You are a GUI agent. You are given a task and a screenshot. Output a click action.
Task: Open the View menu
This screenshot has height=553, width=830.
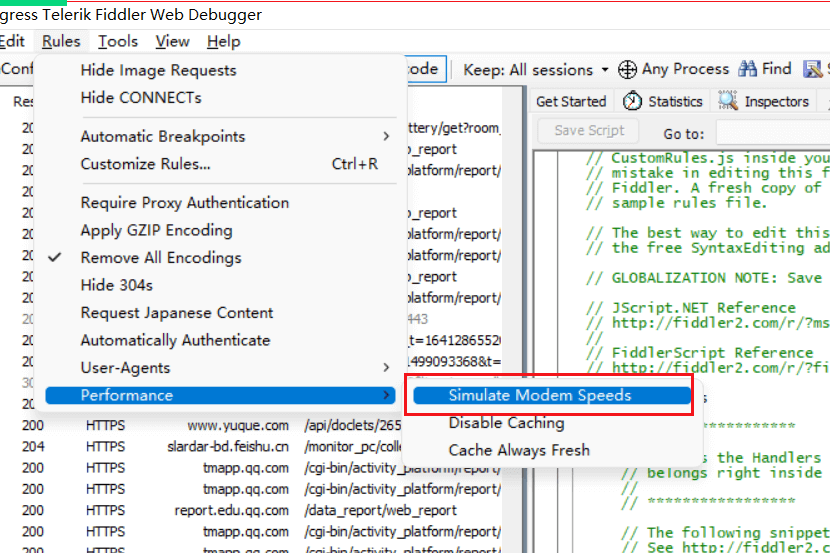tap(173, 41)
